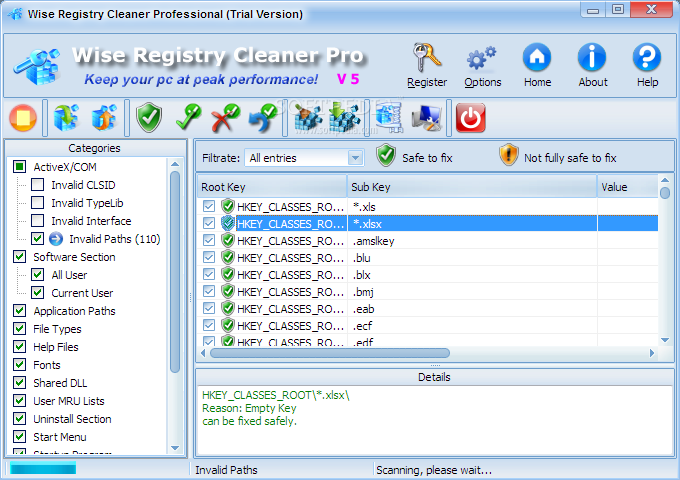Viewport: 680px width, 480px height.
Task: Click the monitor with tools icon
Action: click(427, 118)
